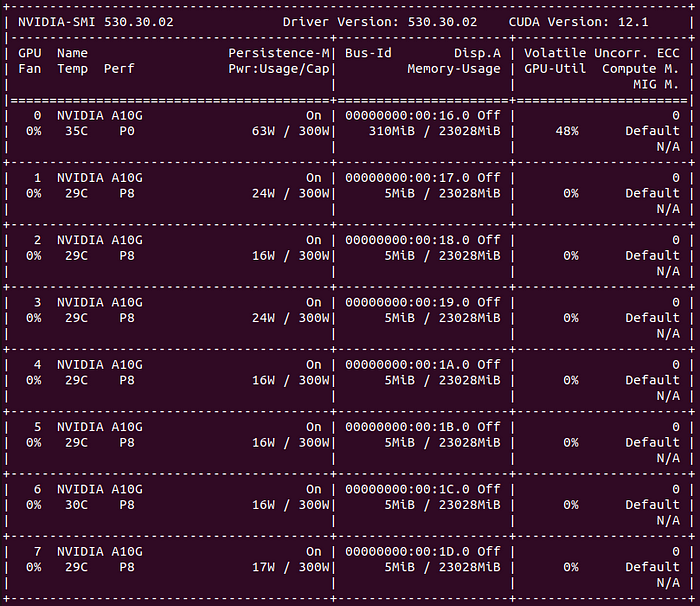Select the Default compute mode of GPU 6
The height and width of the screenshot is (606, 700).
(x=652, y=505)
